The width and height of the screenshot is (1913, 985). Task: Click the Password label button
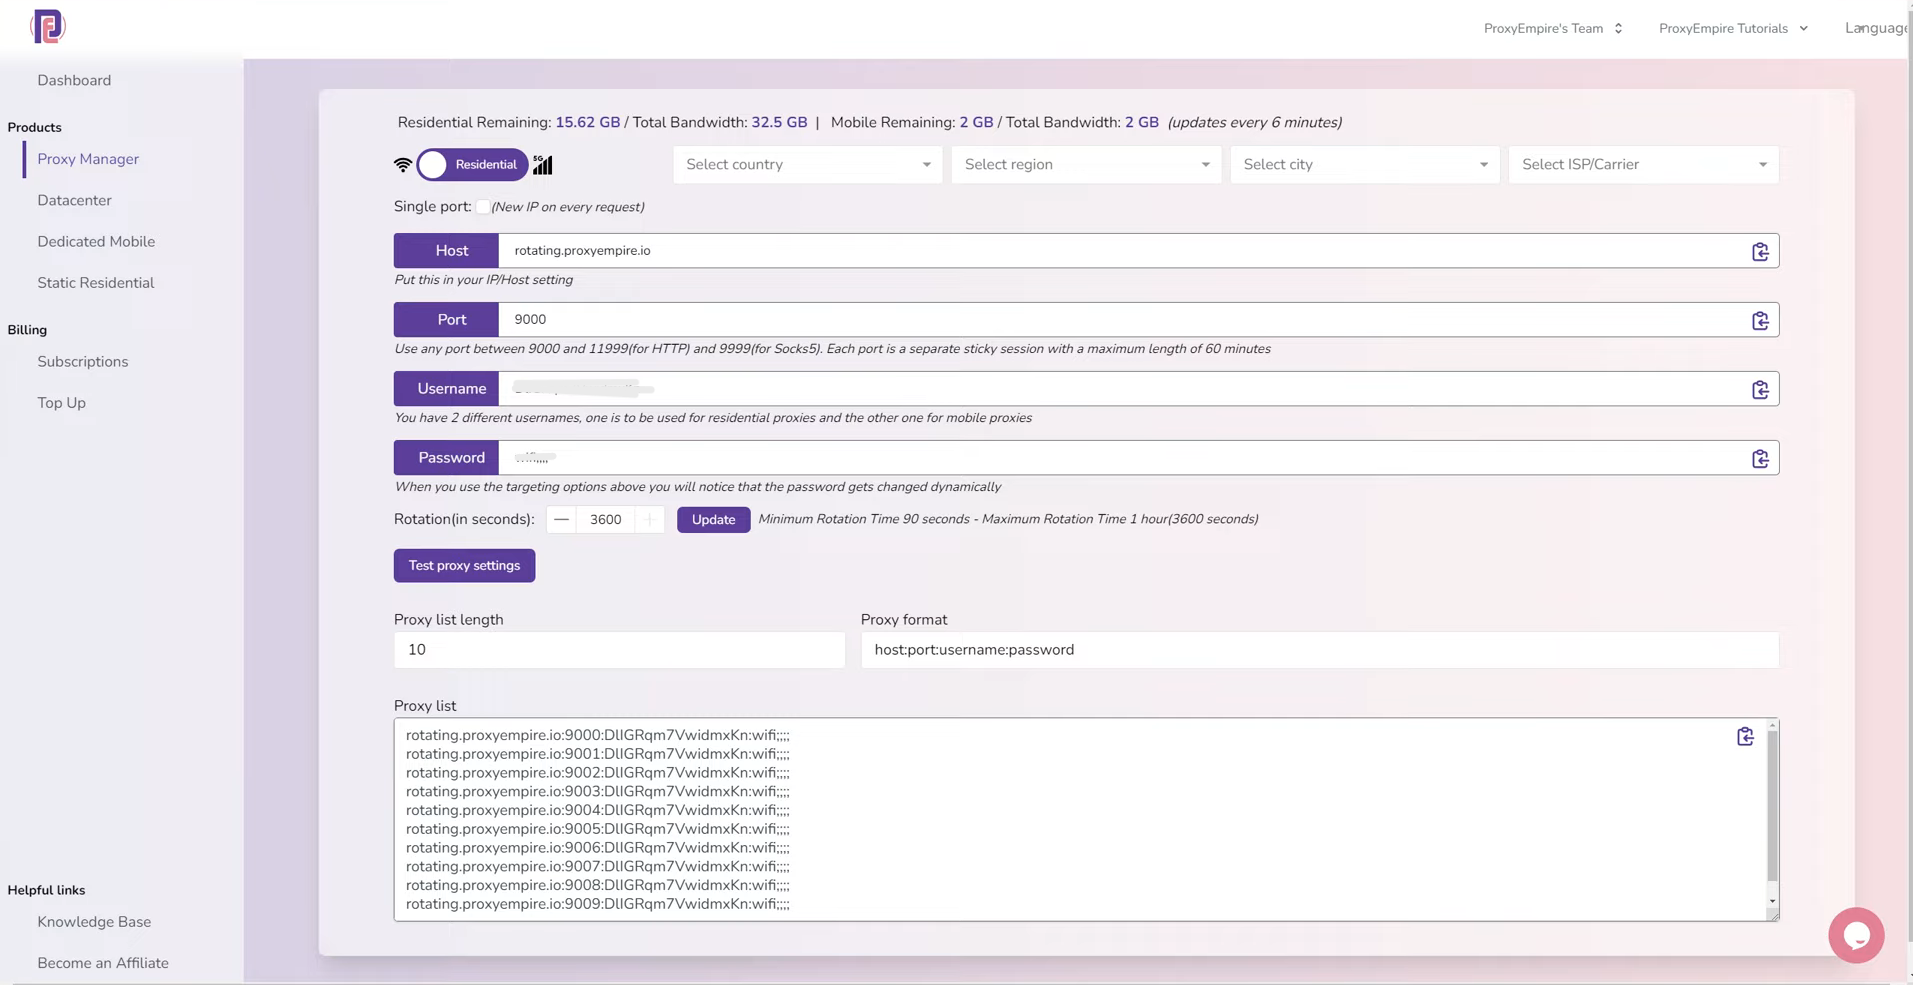(x=446, y=458)
